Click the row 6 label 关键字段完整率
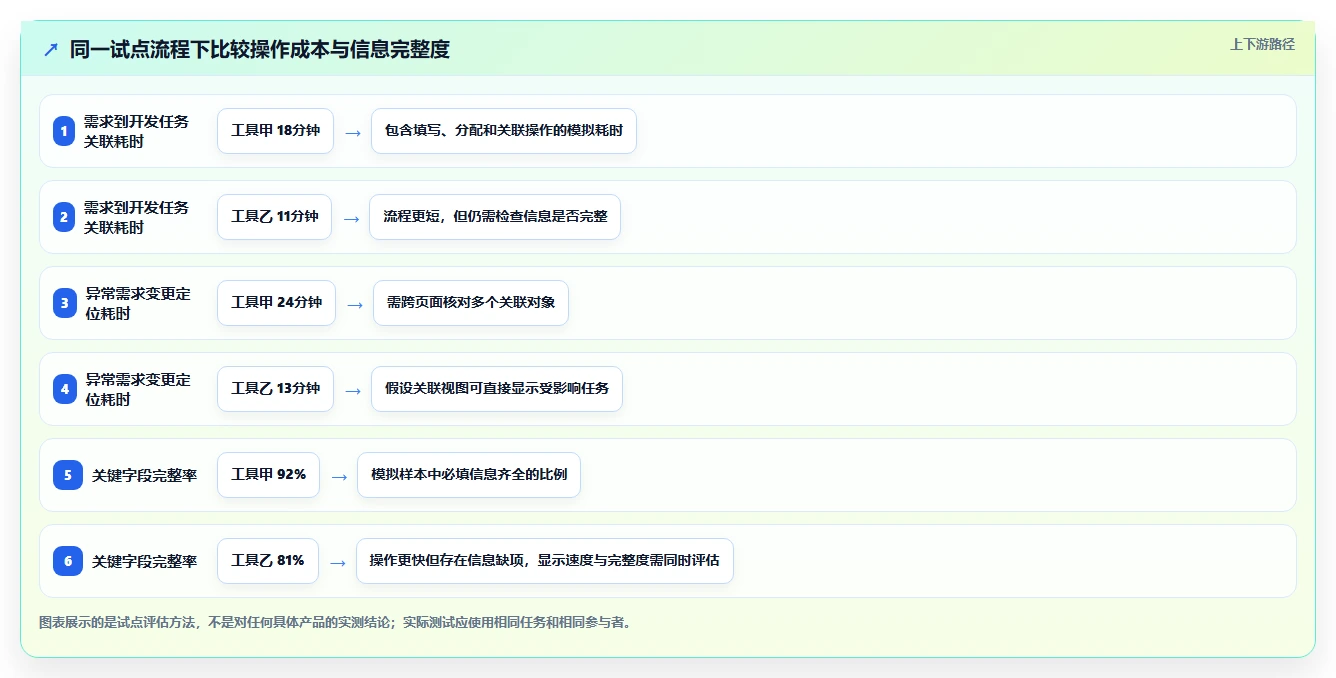 click(x=145, y=562)
